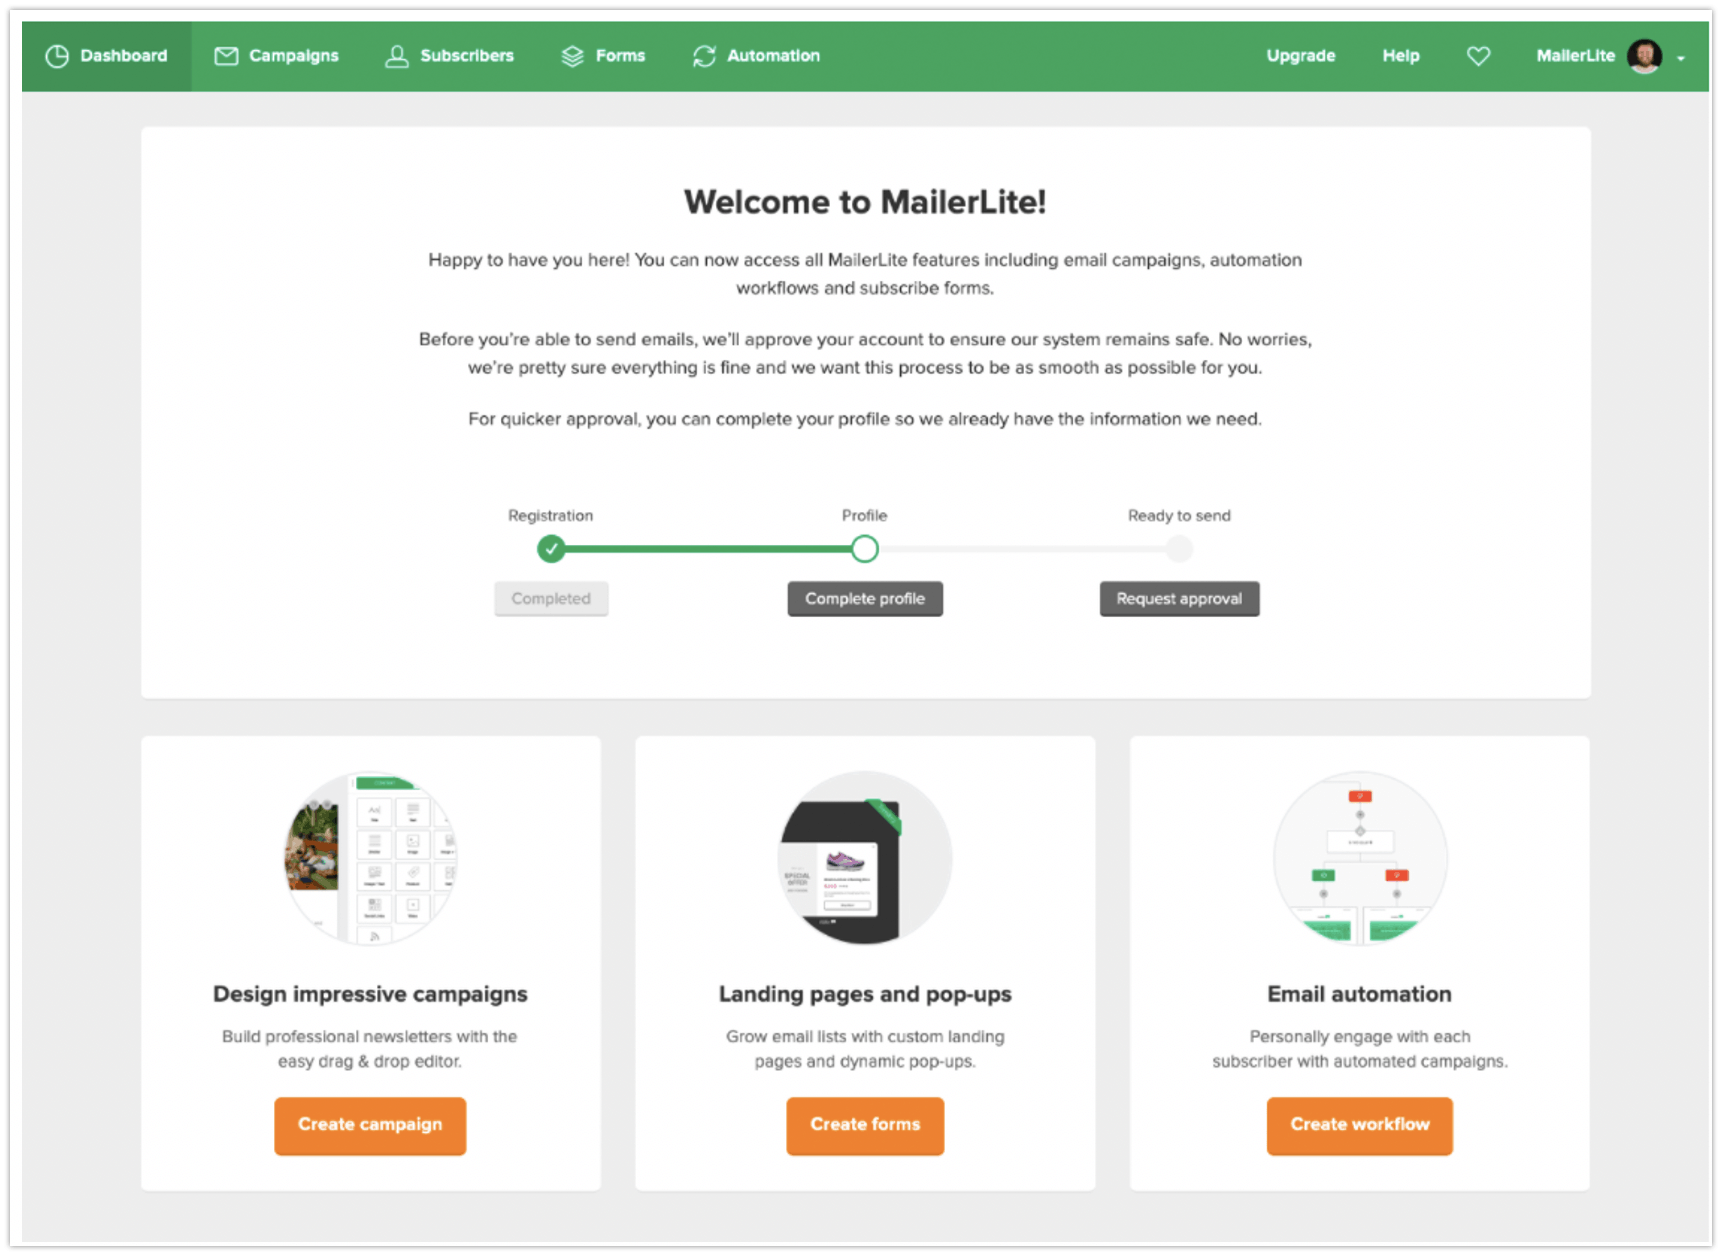Click the disabled Completed button
This screenshot has height=1256, width=1722.
point(551,599)
